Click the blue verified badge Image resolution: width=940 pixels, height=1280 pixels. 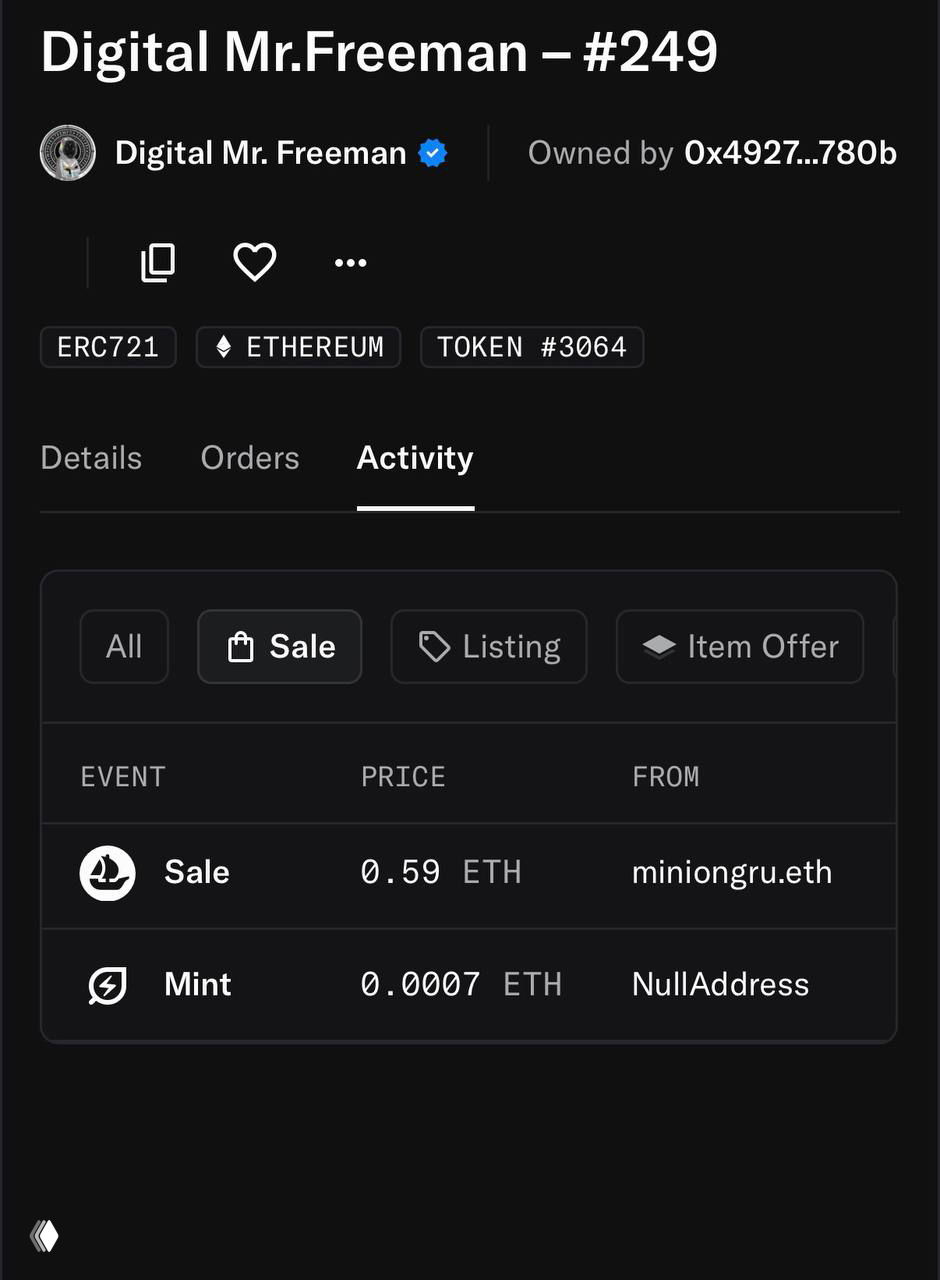[433, 153]
